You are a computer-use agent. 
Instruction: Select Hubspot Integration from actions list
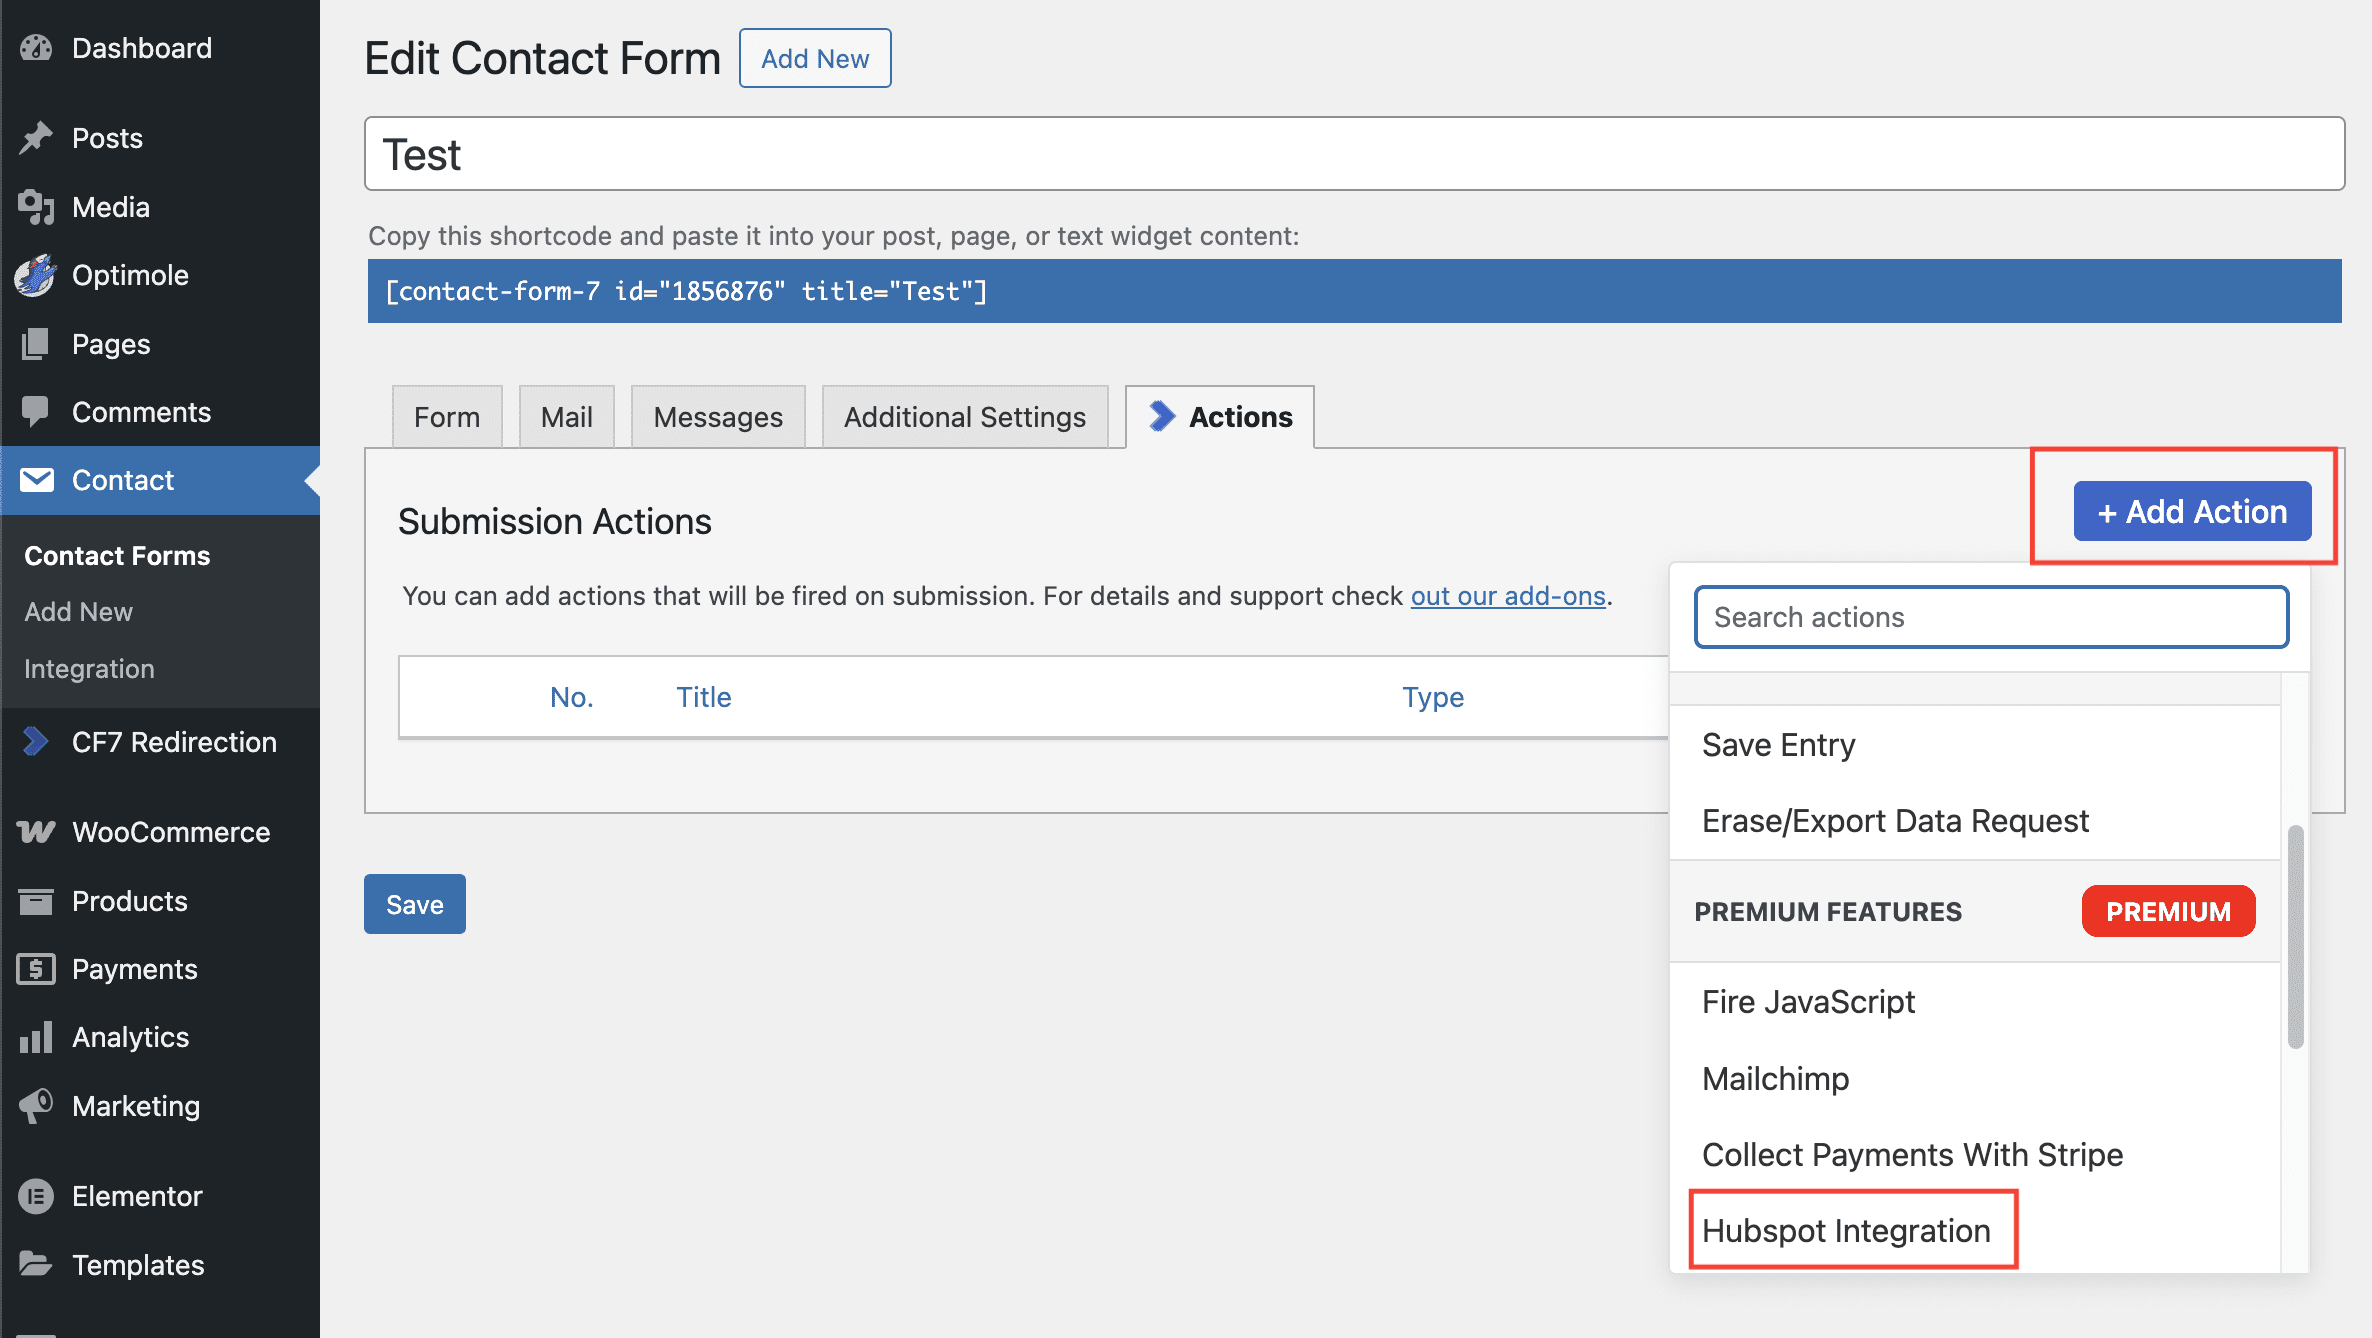coord(1846,1231)
